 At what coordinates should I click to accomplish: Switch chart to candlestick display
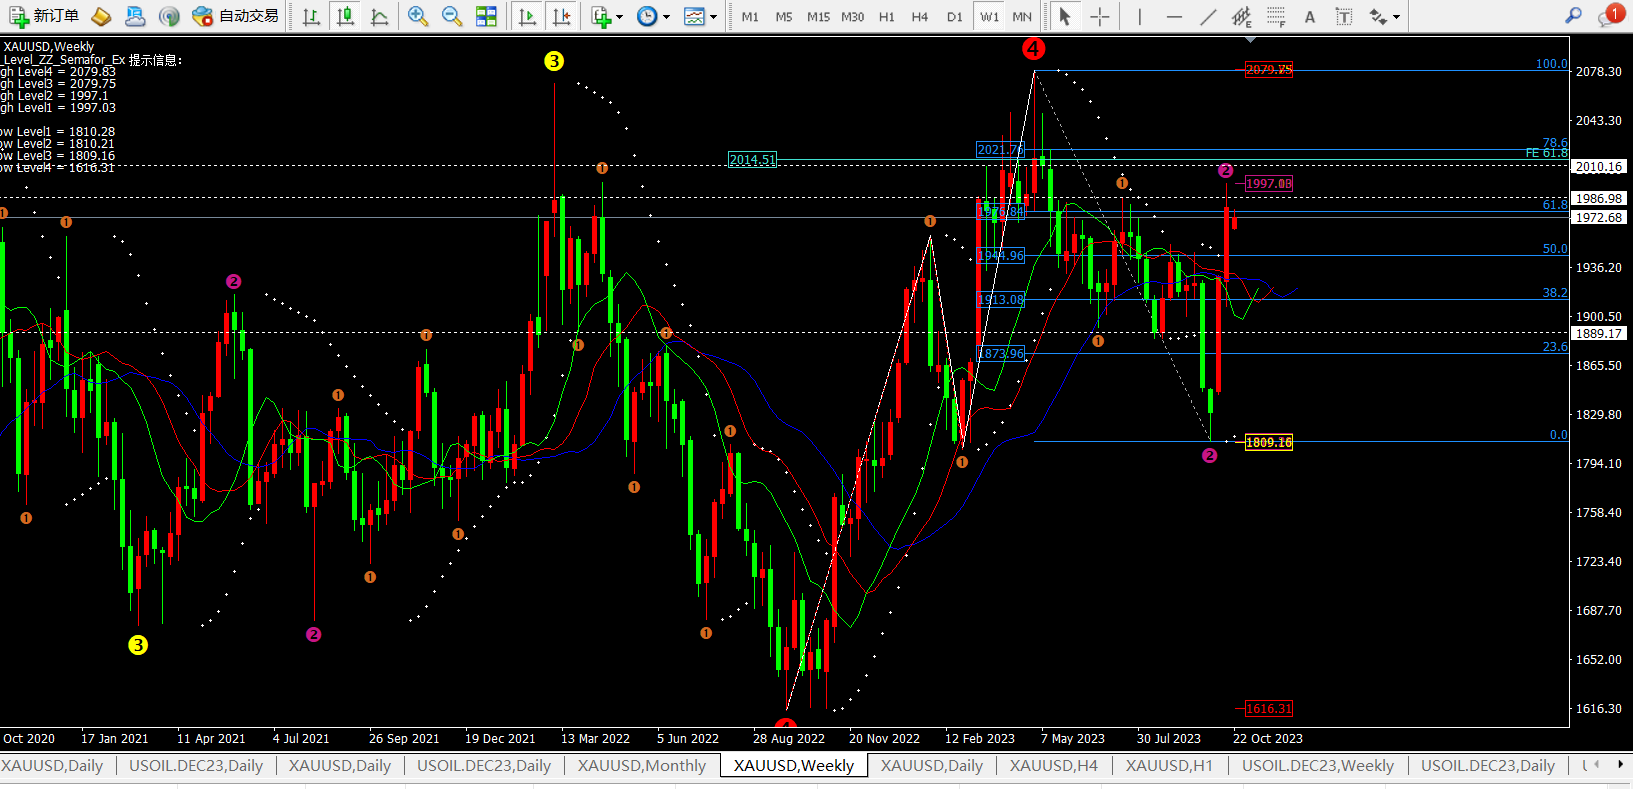click(345, 16)
